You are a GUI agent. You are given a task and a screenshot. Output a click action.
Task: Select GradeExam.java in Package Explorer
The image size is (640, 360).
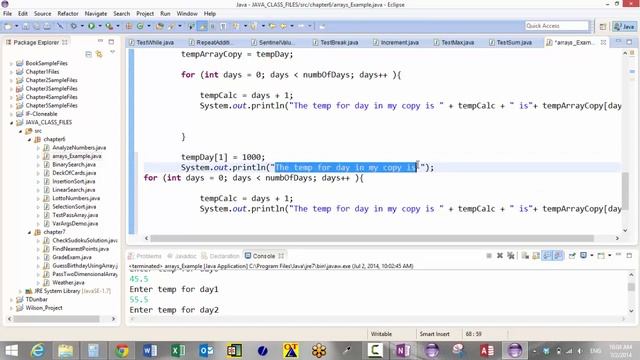tap(71, 257)
